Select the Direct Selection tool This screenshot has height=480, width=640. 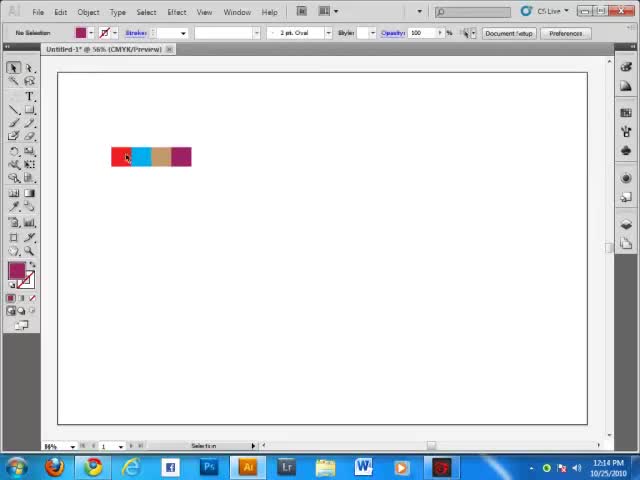29,68
